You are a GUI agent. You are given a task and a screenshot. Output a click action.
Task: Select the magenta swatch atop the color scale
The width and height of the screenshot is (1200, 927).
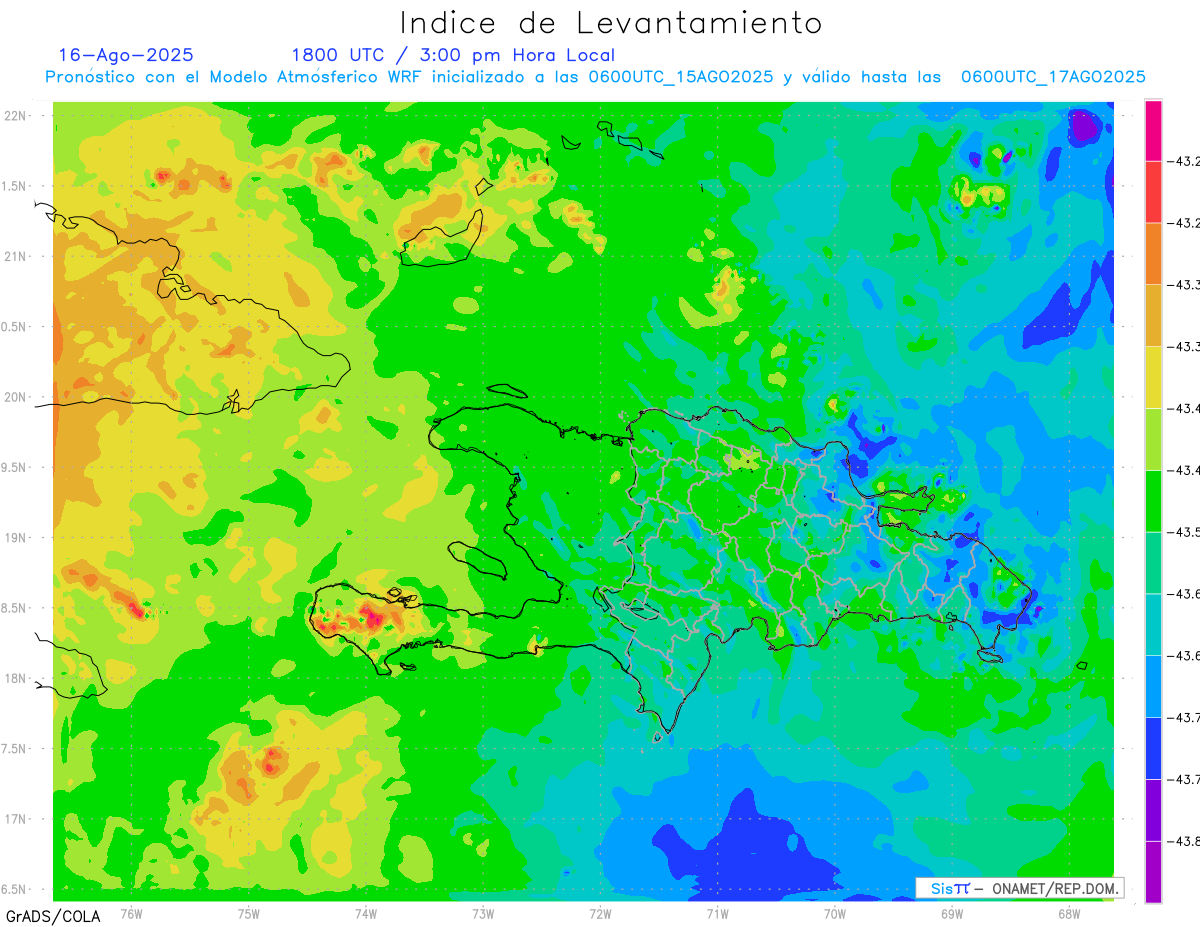point(1153,130)
